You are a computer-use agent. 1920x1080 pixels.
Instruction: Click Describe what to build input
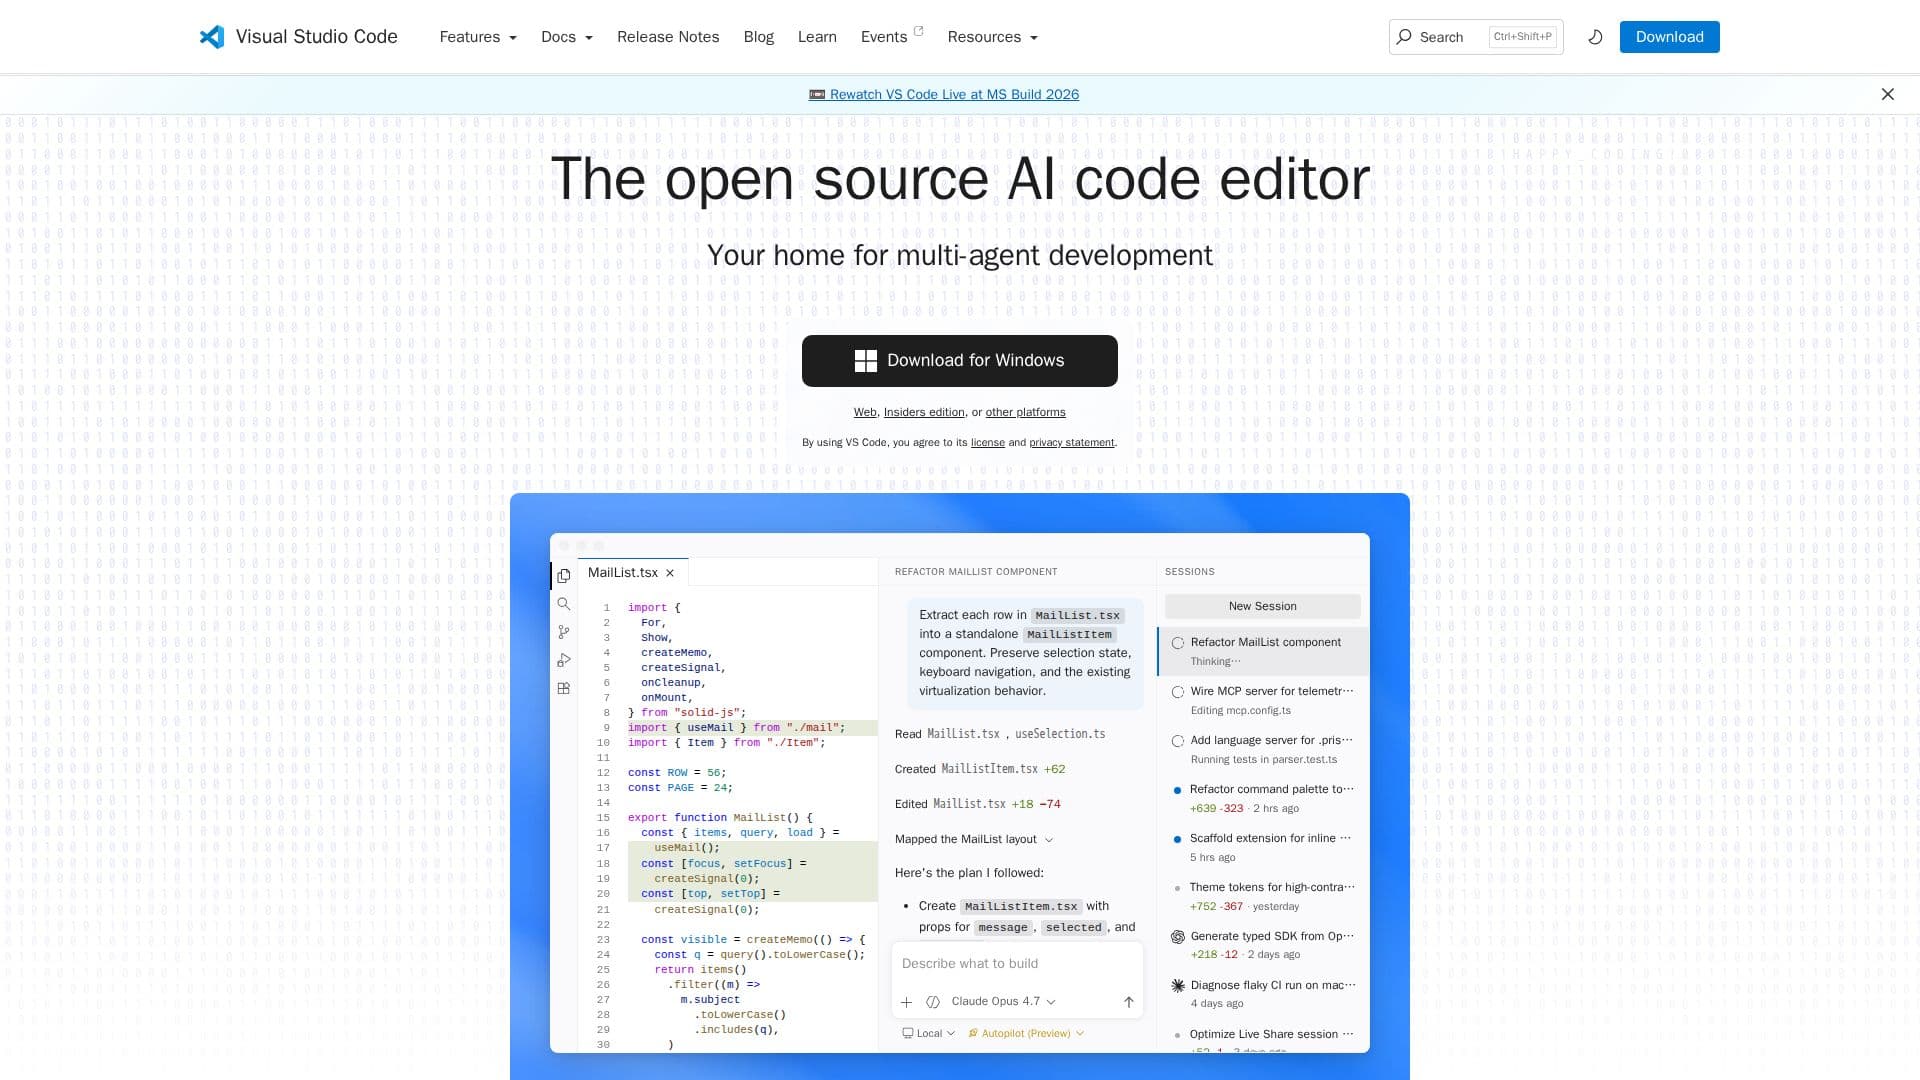(x=1017, y=964)
